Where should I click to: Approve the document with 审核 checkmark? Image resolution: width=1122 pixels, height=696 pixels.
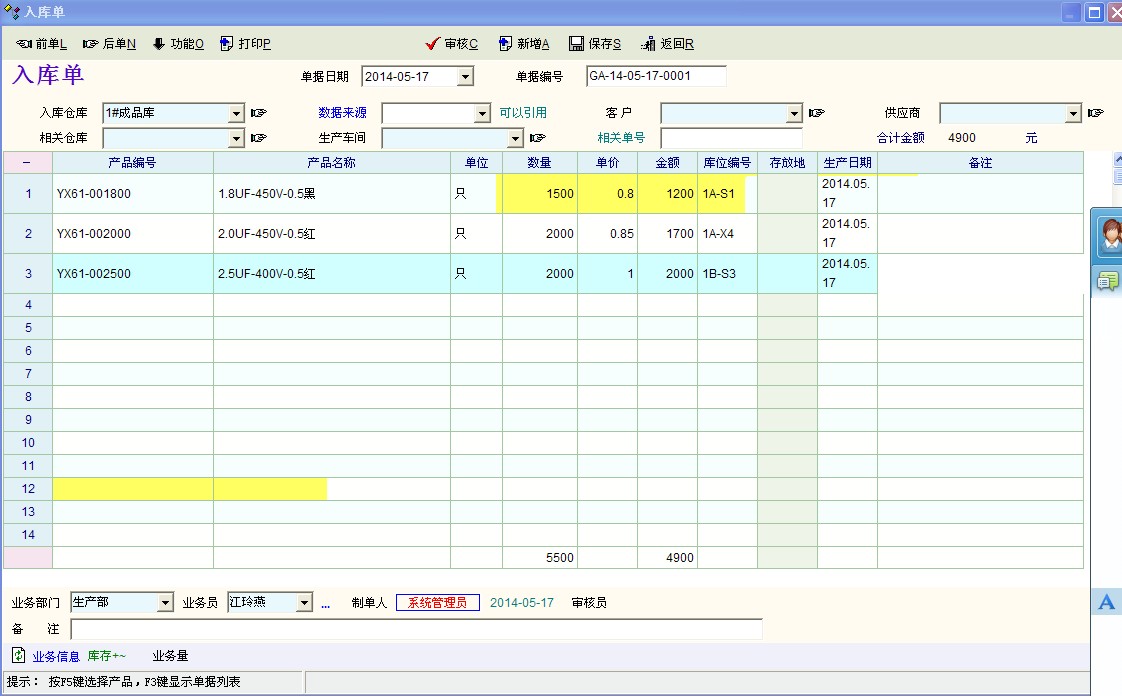[452, 44]
